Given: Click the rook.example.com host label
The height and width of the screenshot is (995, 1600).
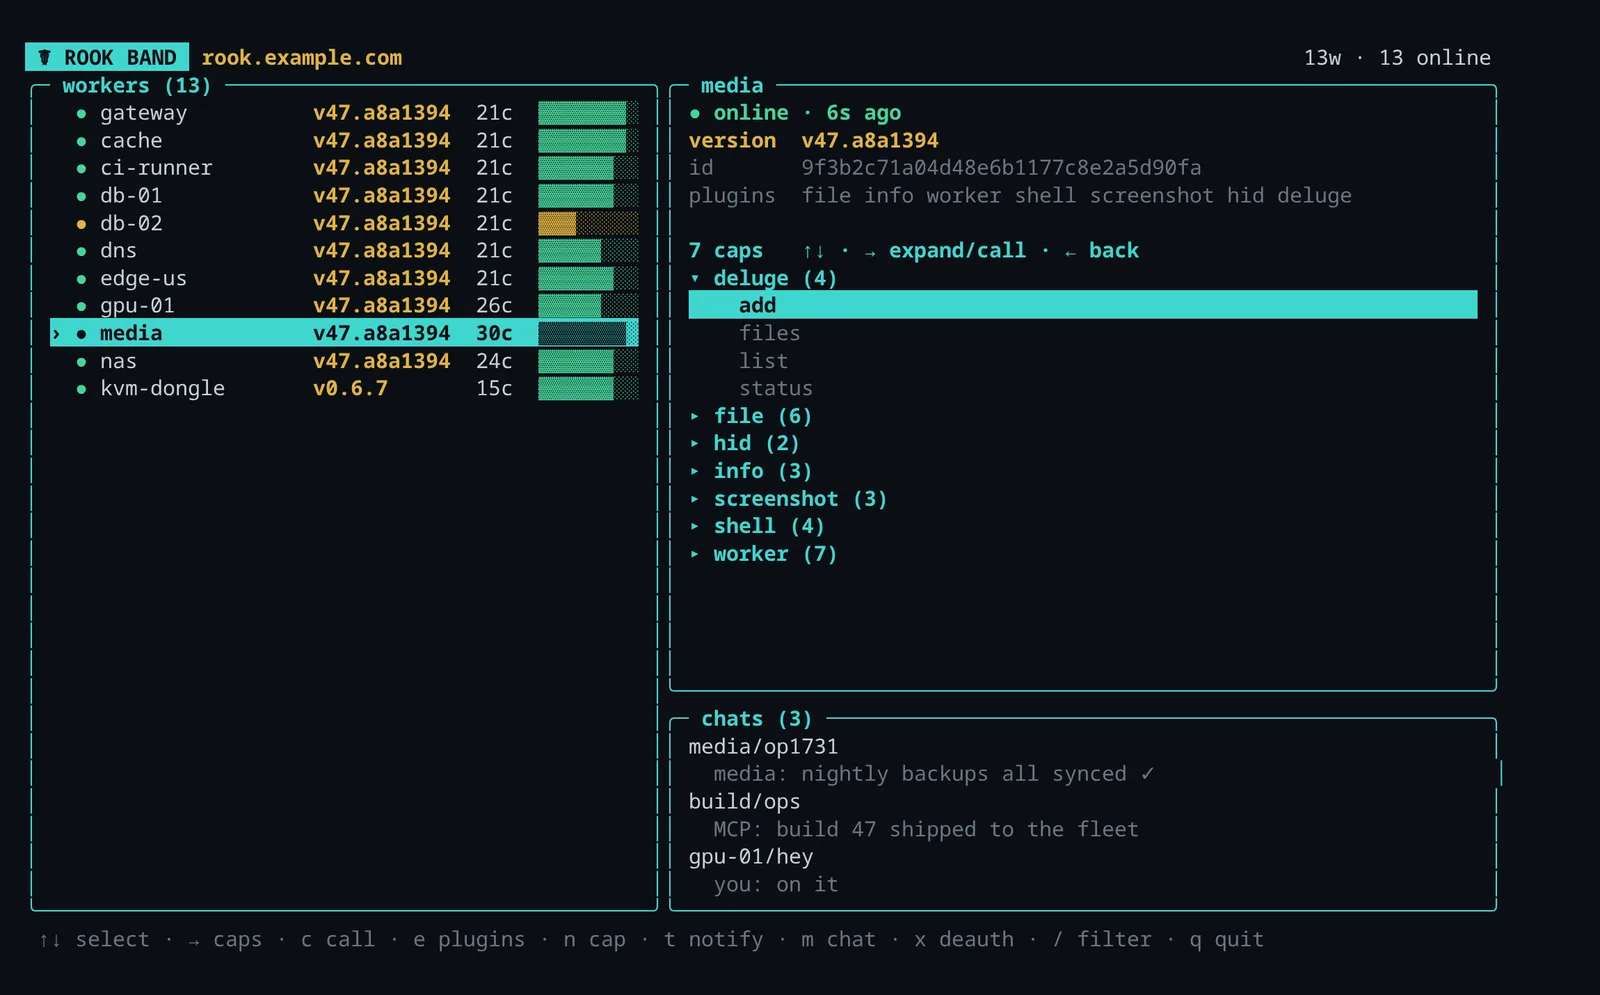Looking at the screenshot, I should 302,58.
